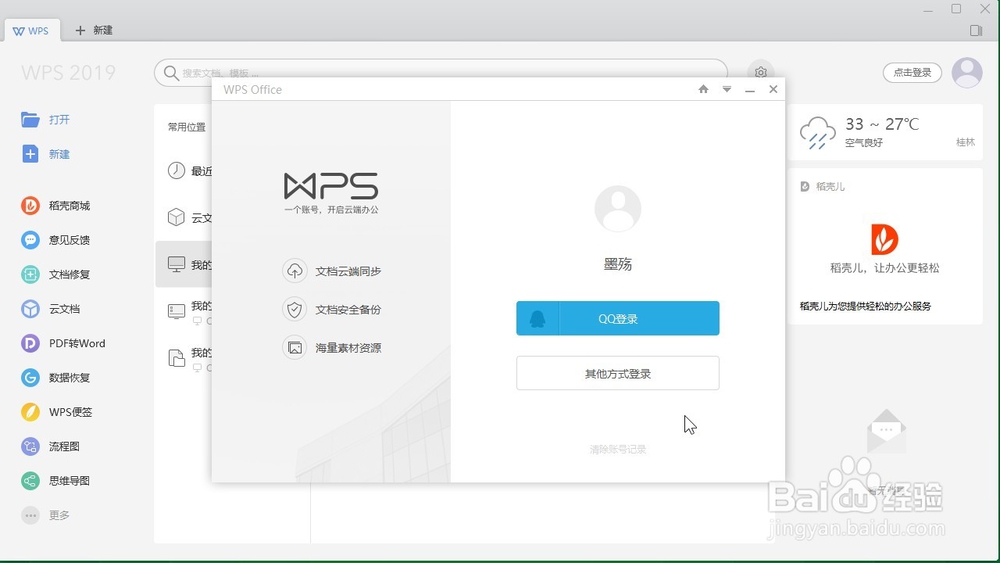Viewport: 1000px width, 563px height.
Task: Click the 墨殇 account avatar
Action: pyautogui.click(x=617, y=209)
